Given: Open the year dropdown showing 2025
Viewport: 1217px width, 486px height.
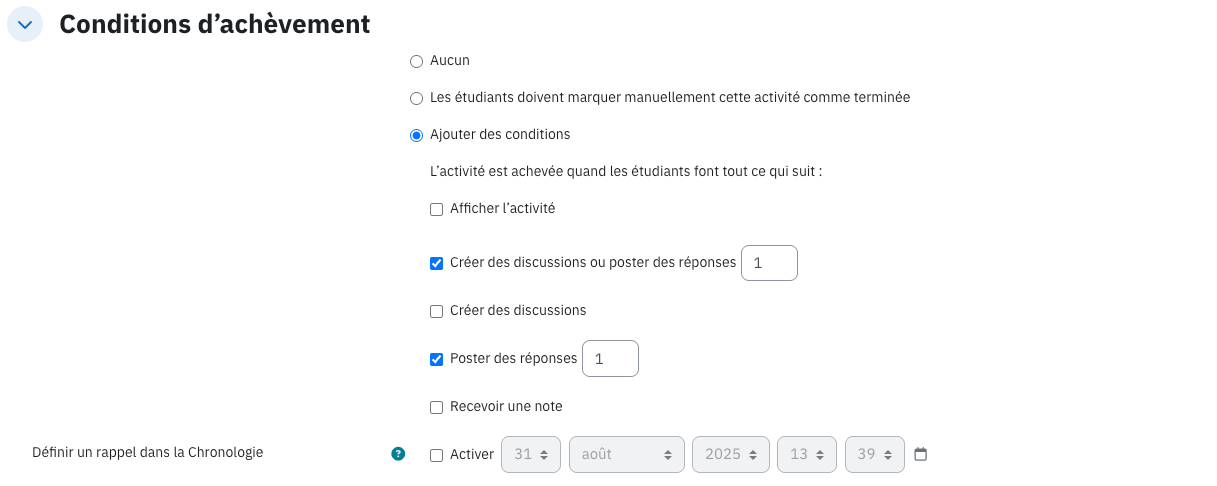Looking at the screenshot, I should 731,454.
